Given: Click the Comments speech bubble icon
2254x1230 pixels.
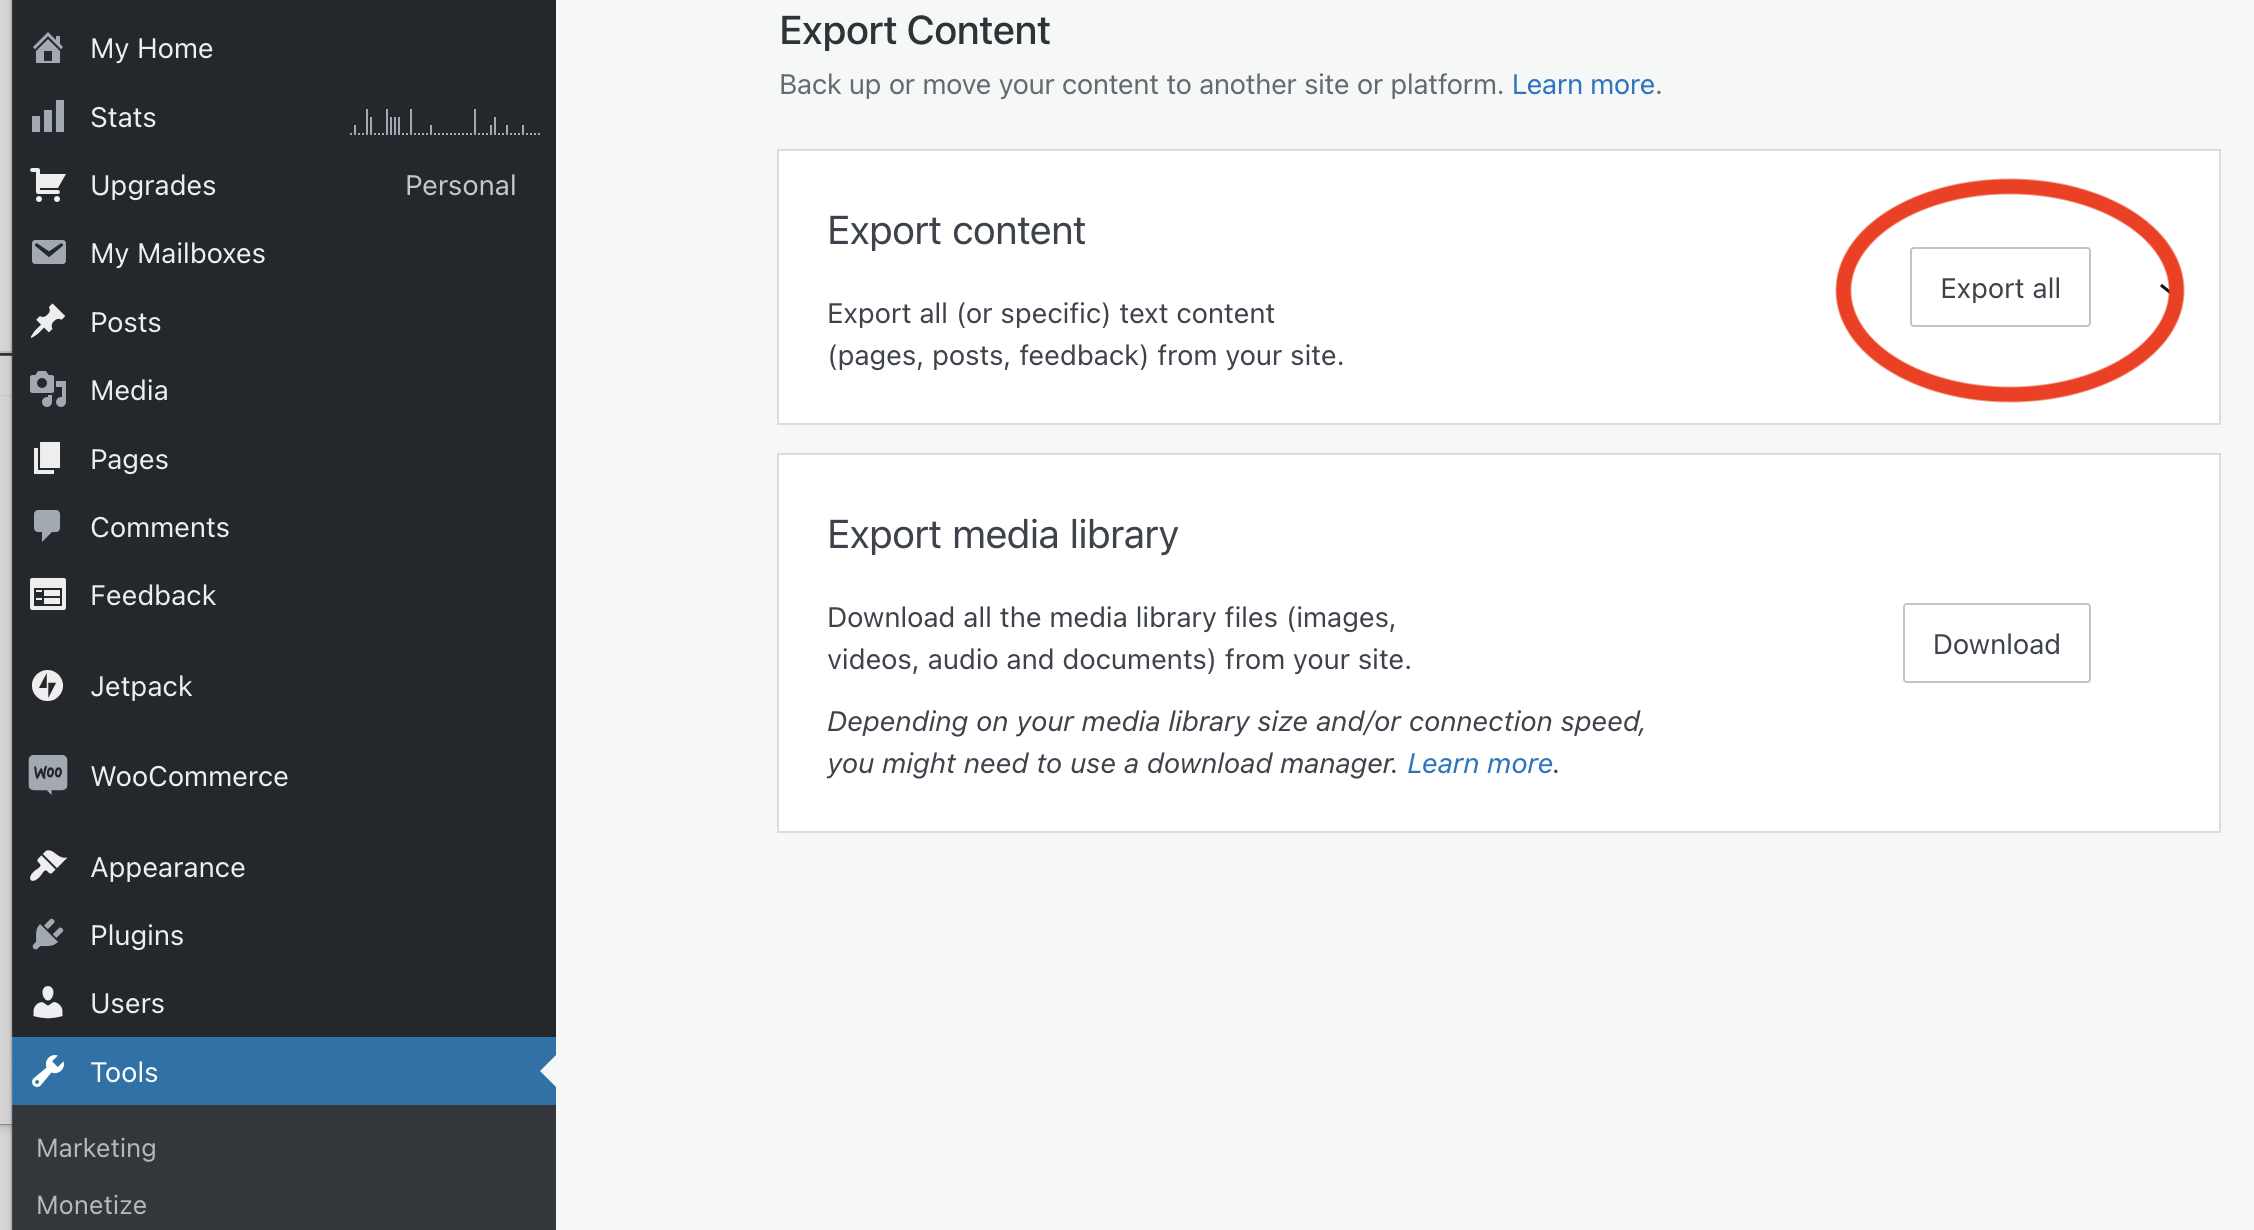Looking at the screenshot, I should (48, 526).
